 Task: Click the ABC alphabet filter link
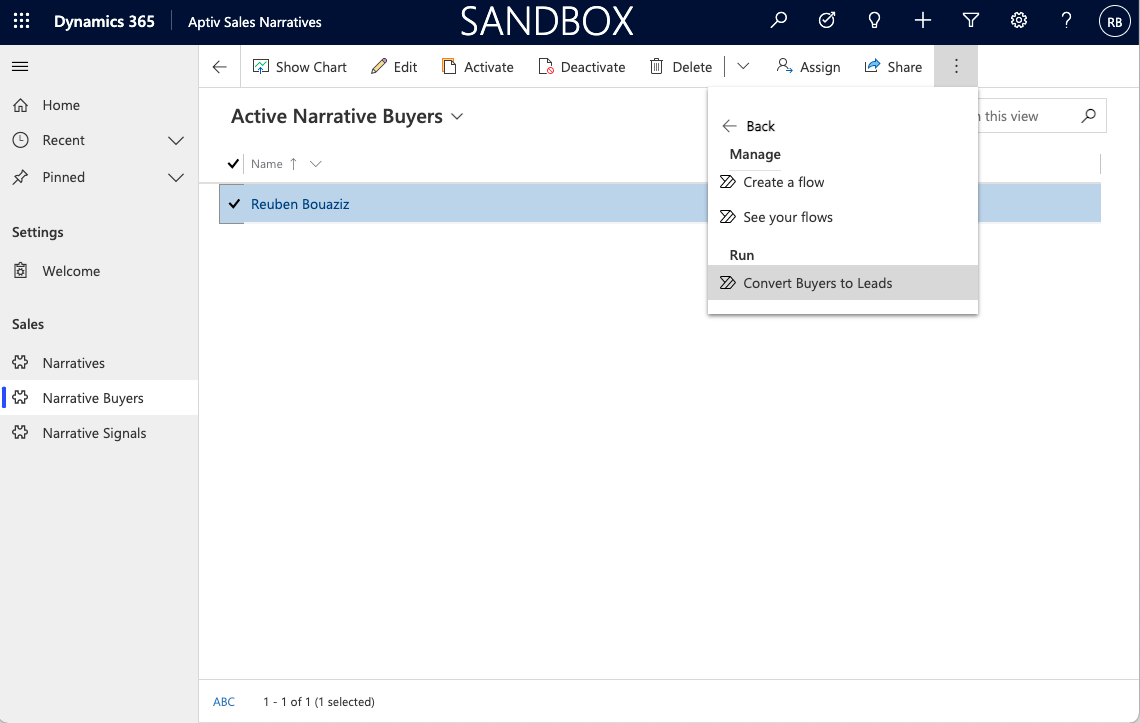(x=224, y=702)
